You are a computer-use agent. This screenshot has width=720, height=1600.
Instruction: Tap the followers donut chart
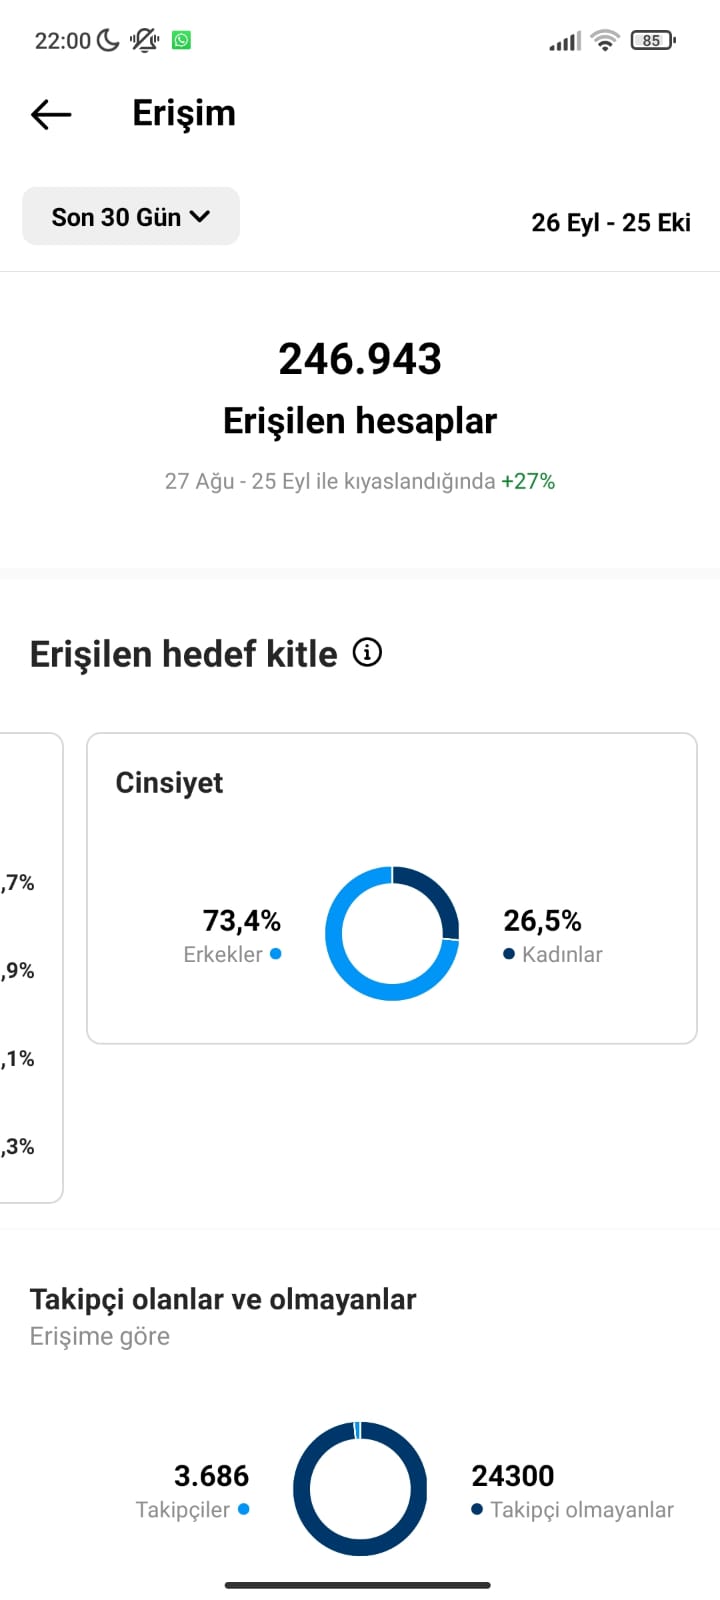pos(360,1488)
